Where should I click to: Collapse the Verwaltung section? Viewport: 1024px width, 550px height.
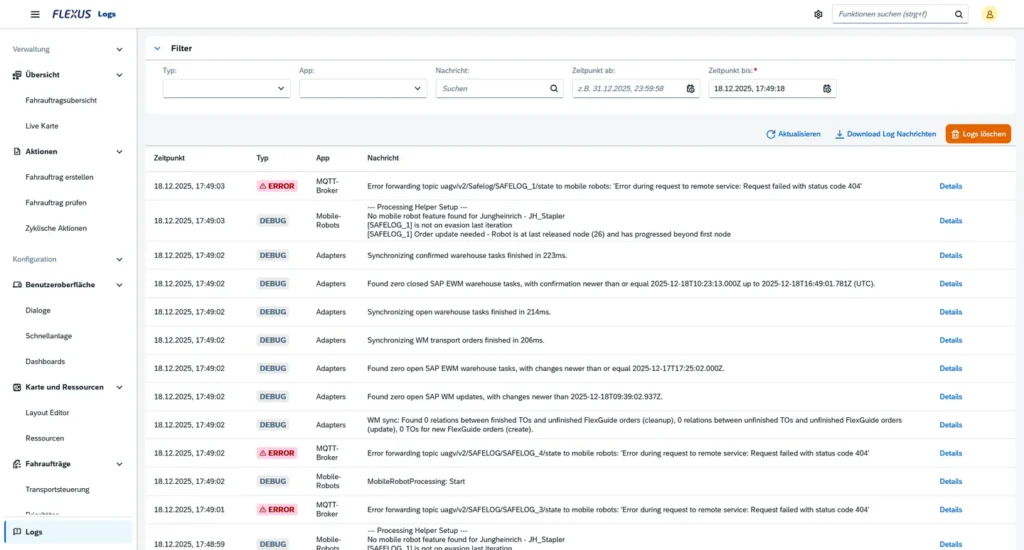120,50
